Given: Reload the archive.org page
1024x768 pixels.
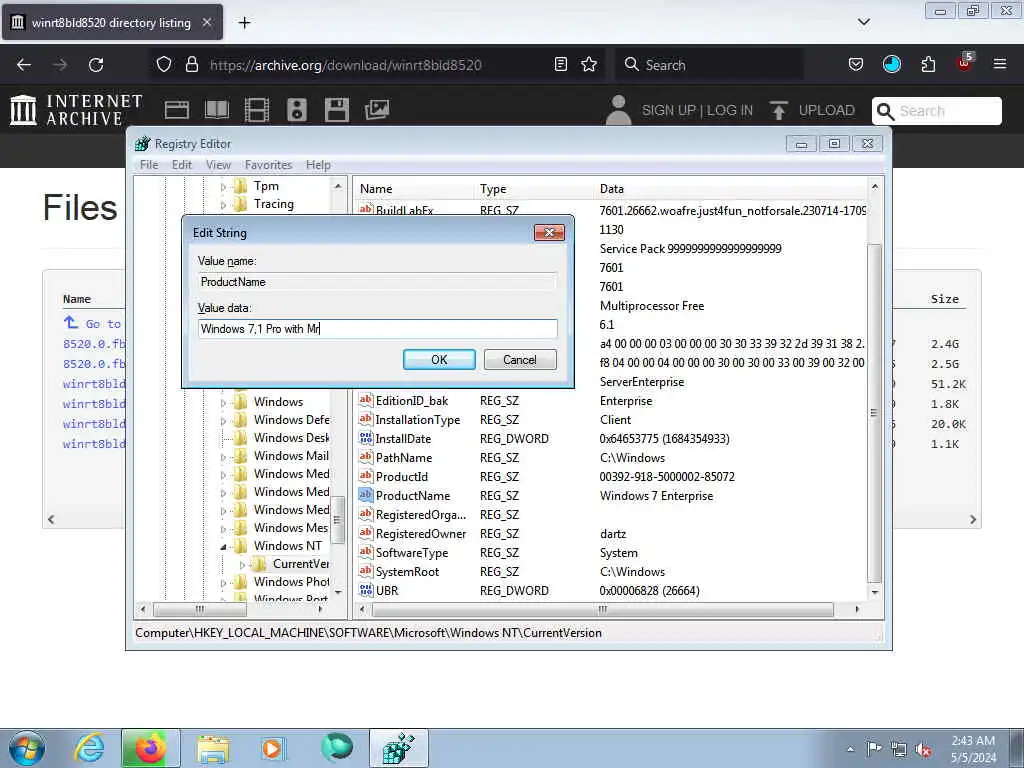Looking at the screenshot, I should [x=96, y=65].
